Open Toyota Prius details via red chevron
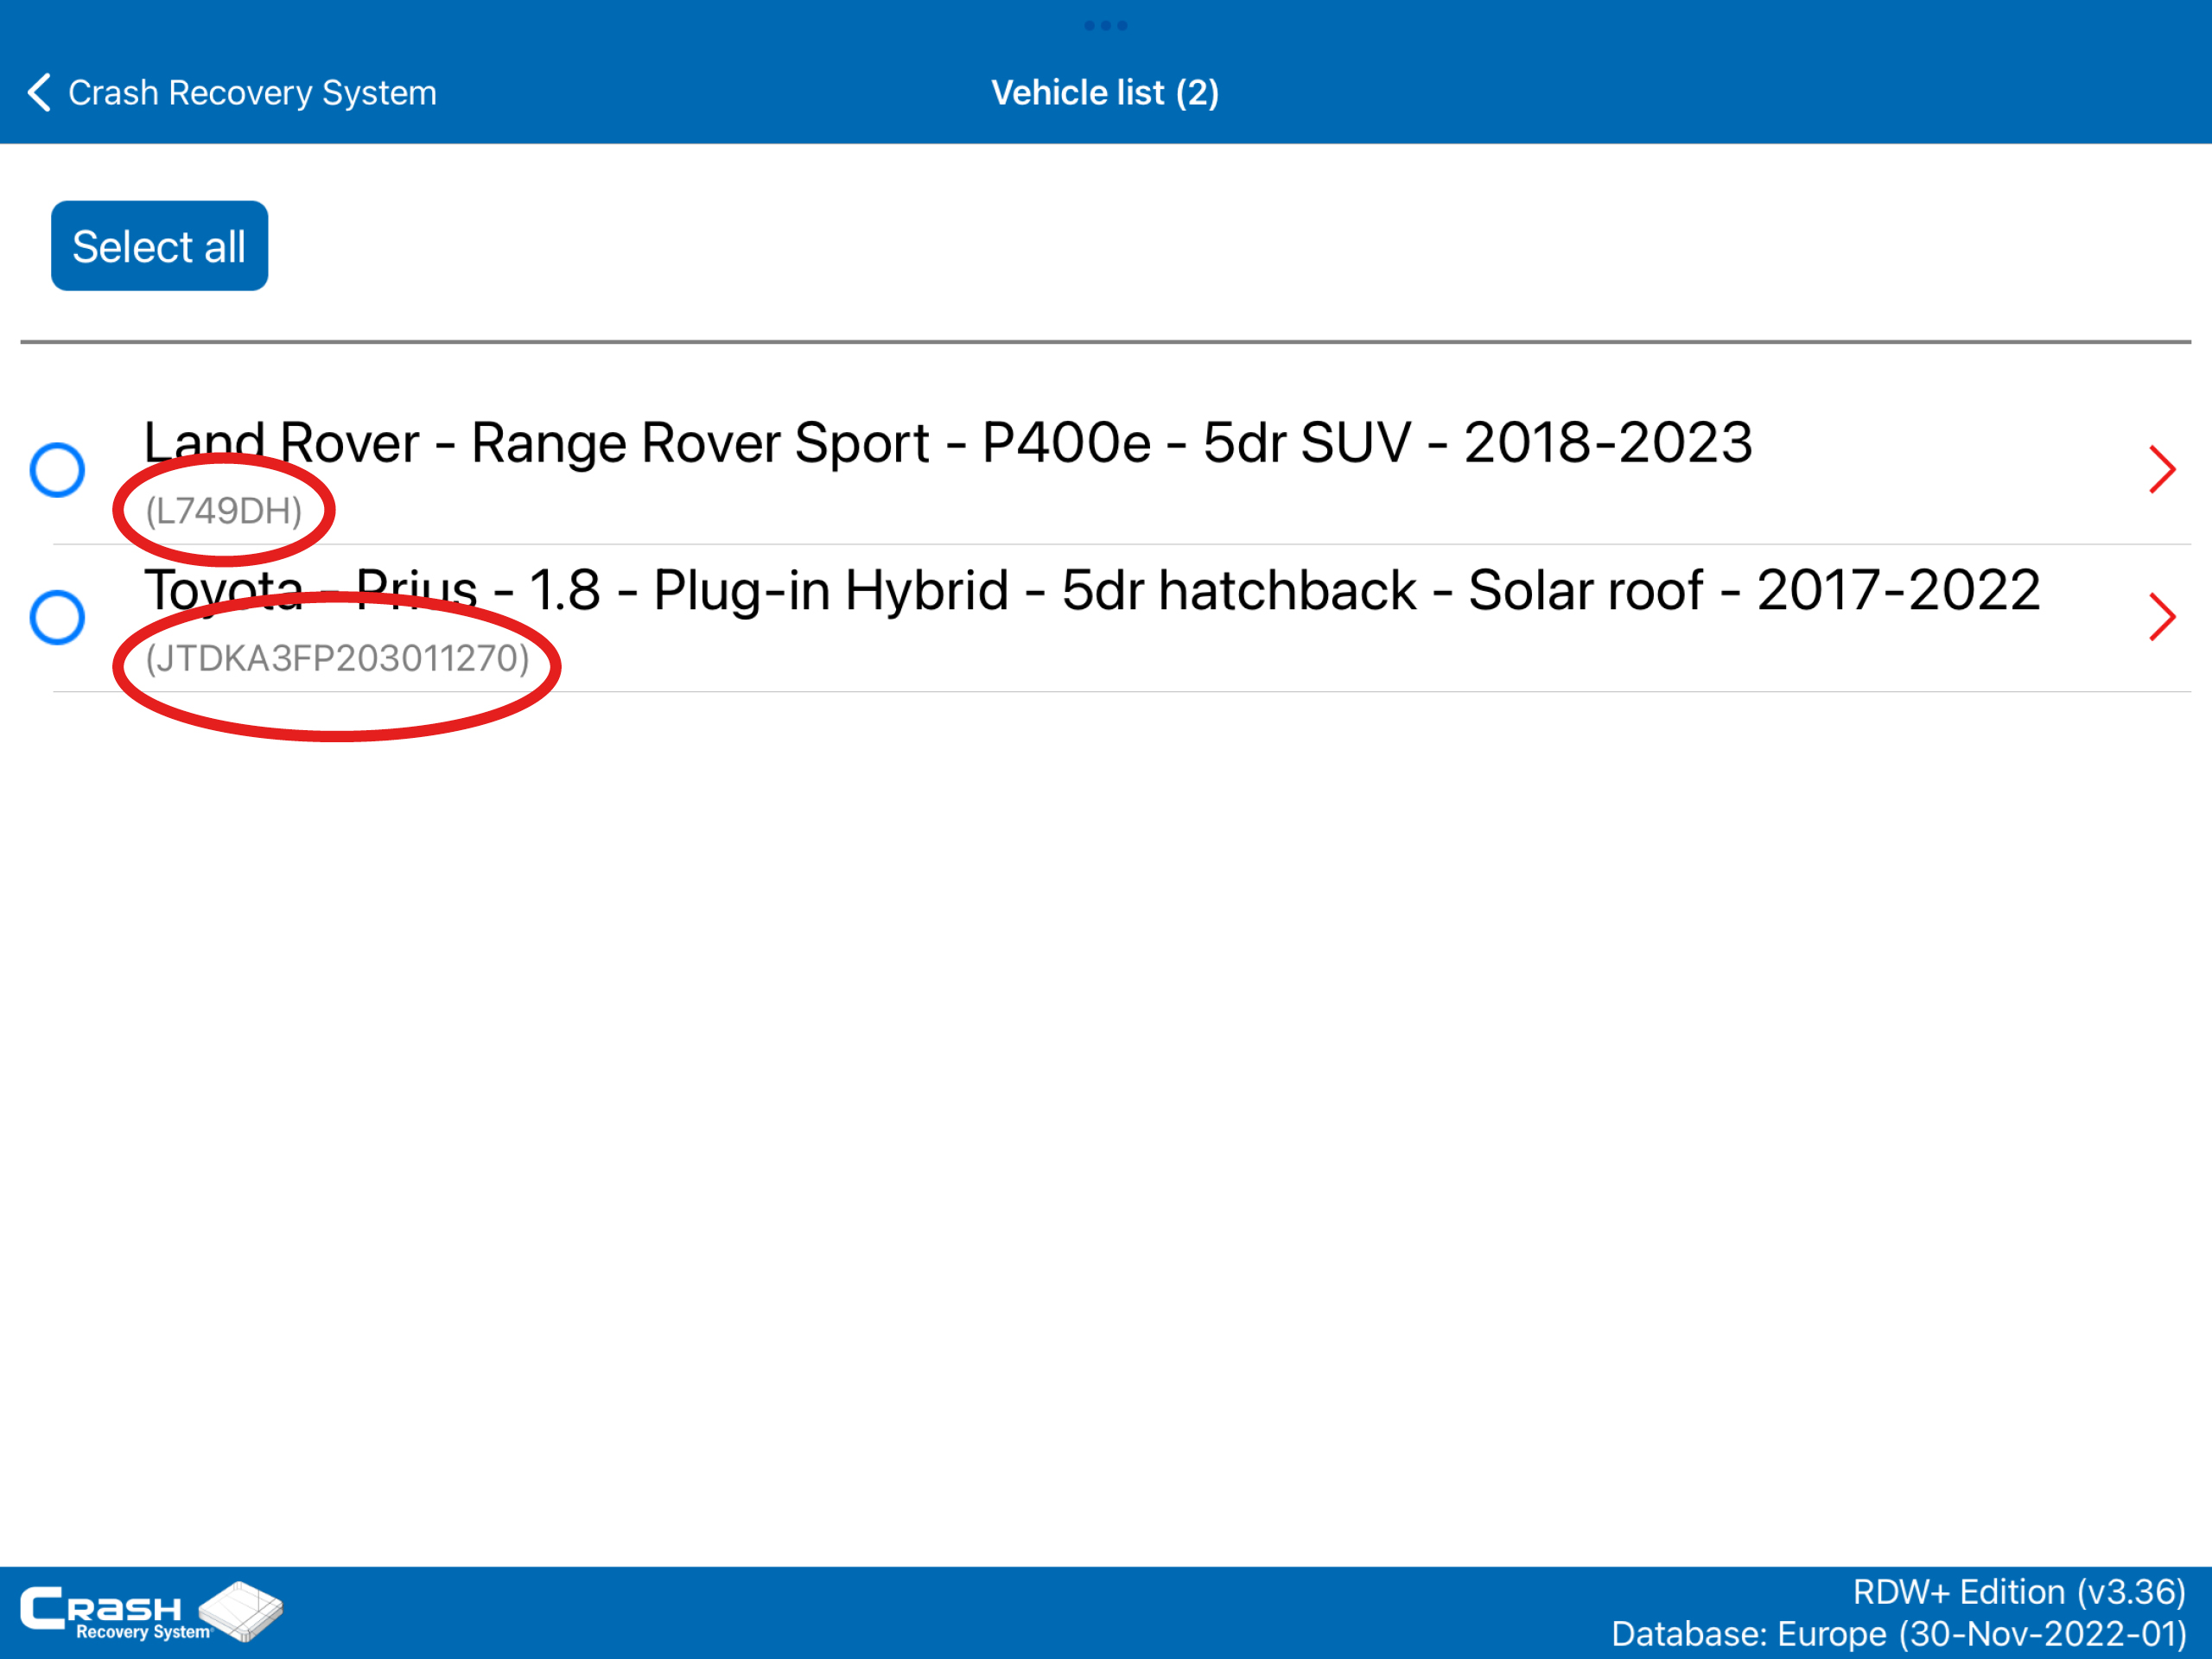Viewport: 2212px width, 1659px height. coord(2162,617)
